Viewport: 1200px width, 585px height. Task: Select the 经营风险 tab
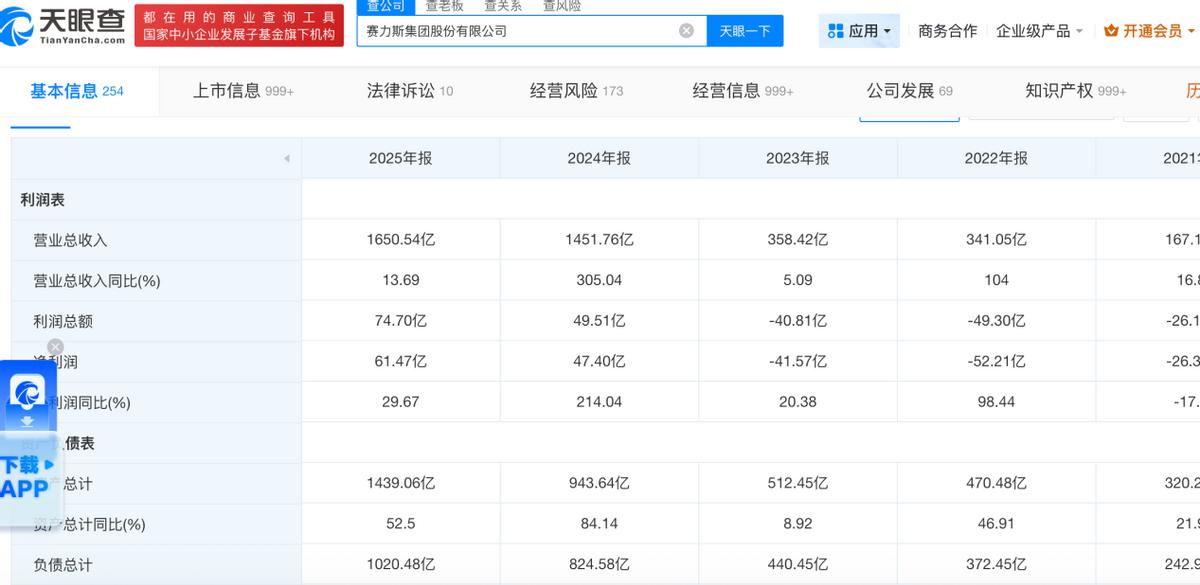[576, 91]
